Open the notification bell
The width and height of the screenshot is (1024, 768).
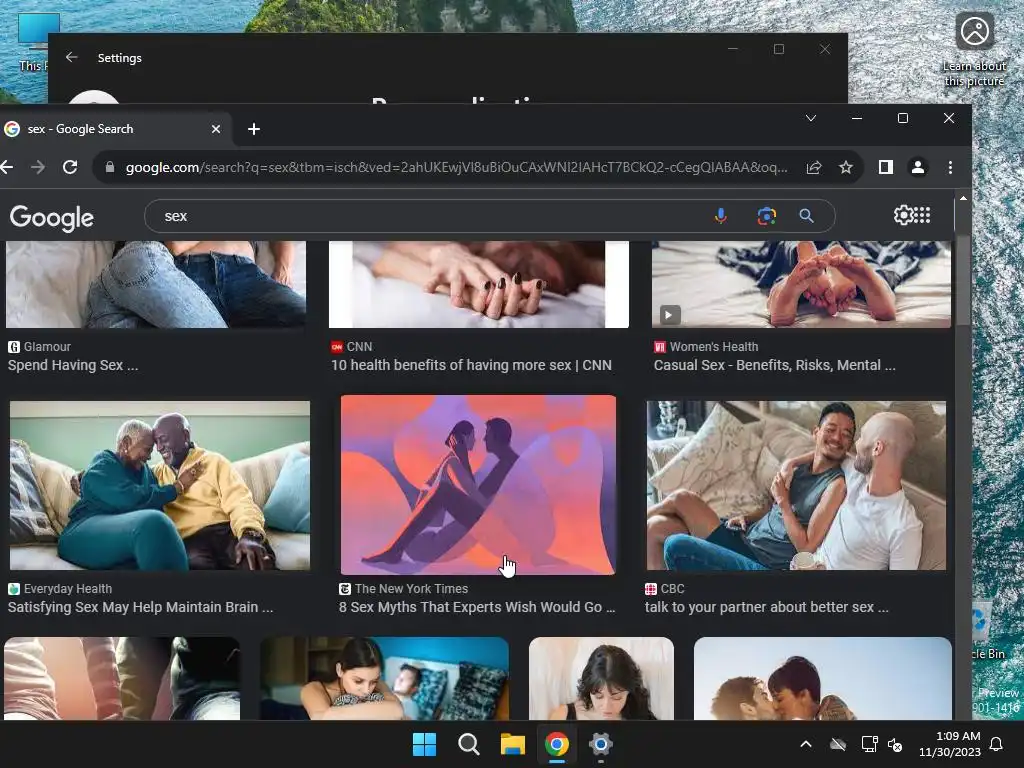point(996,744)
